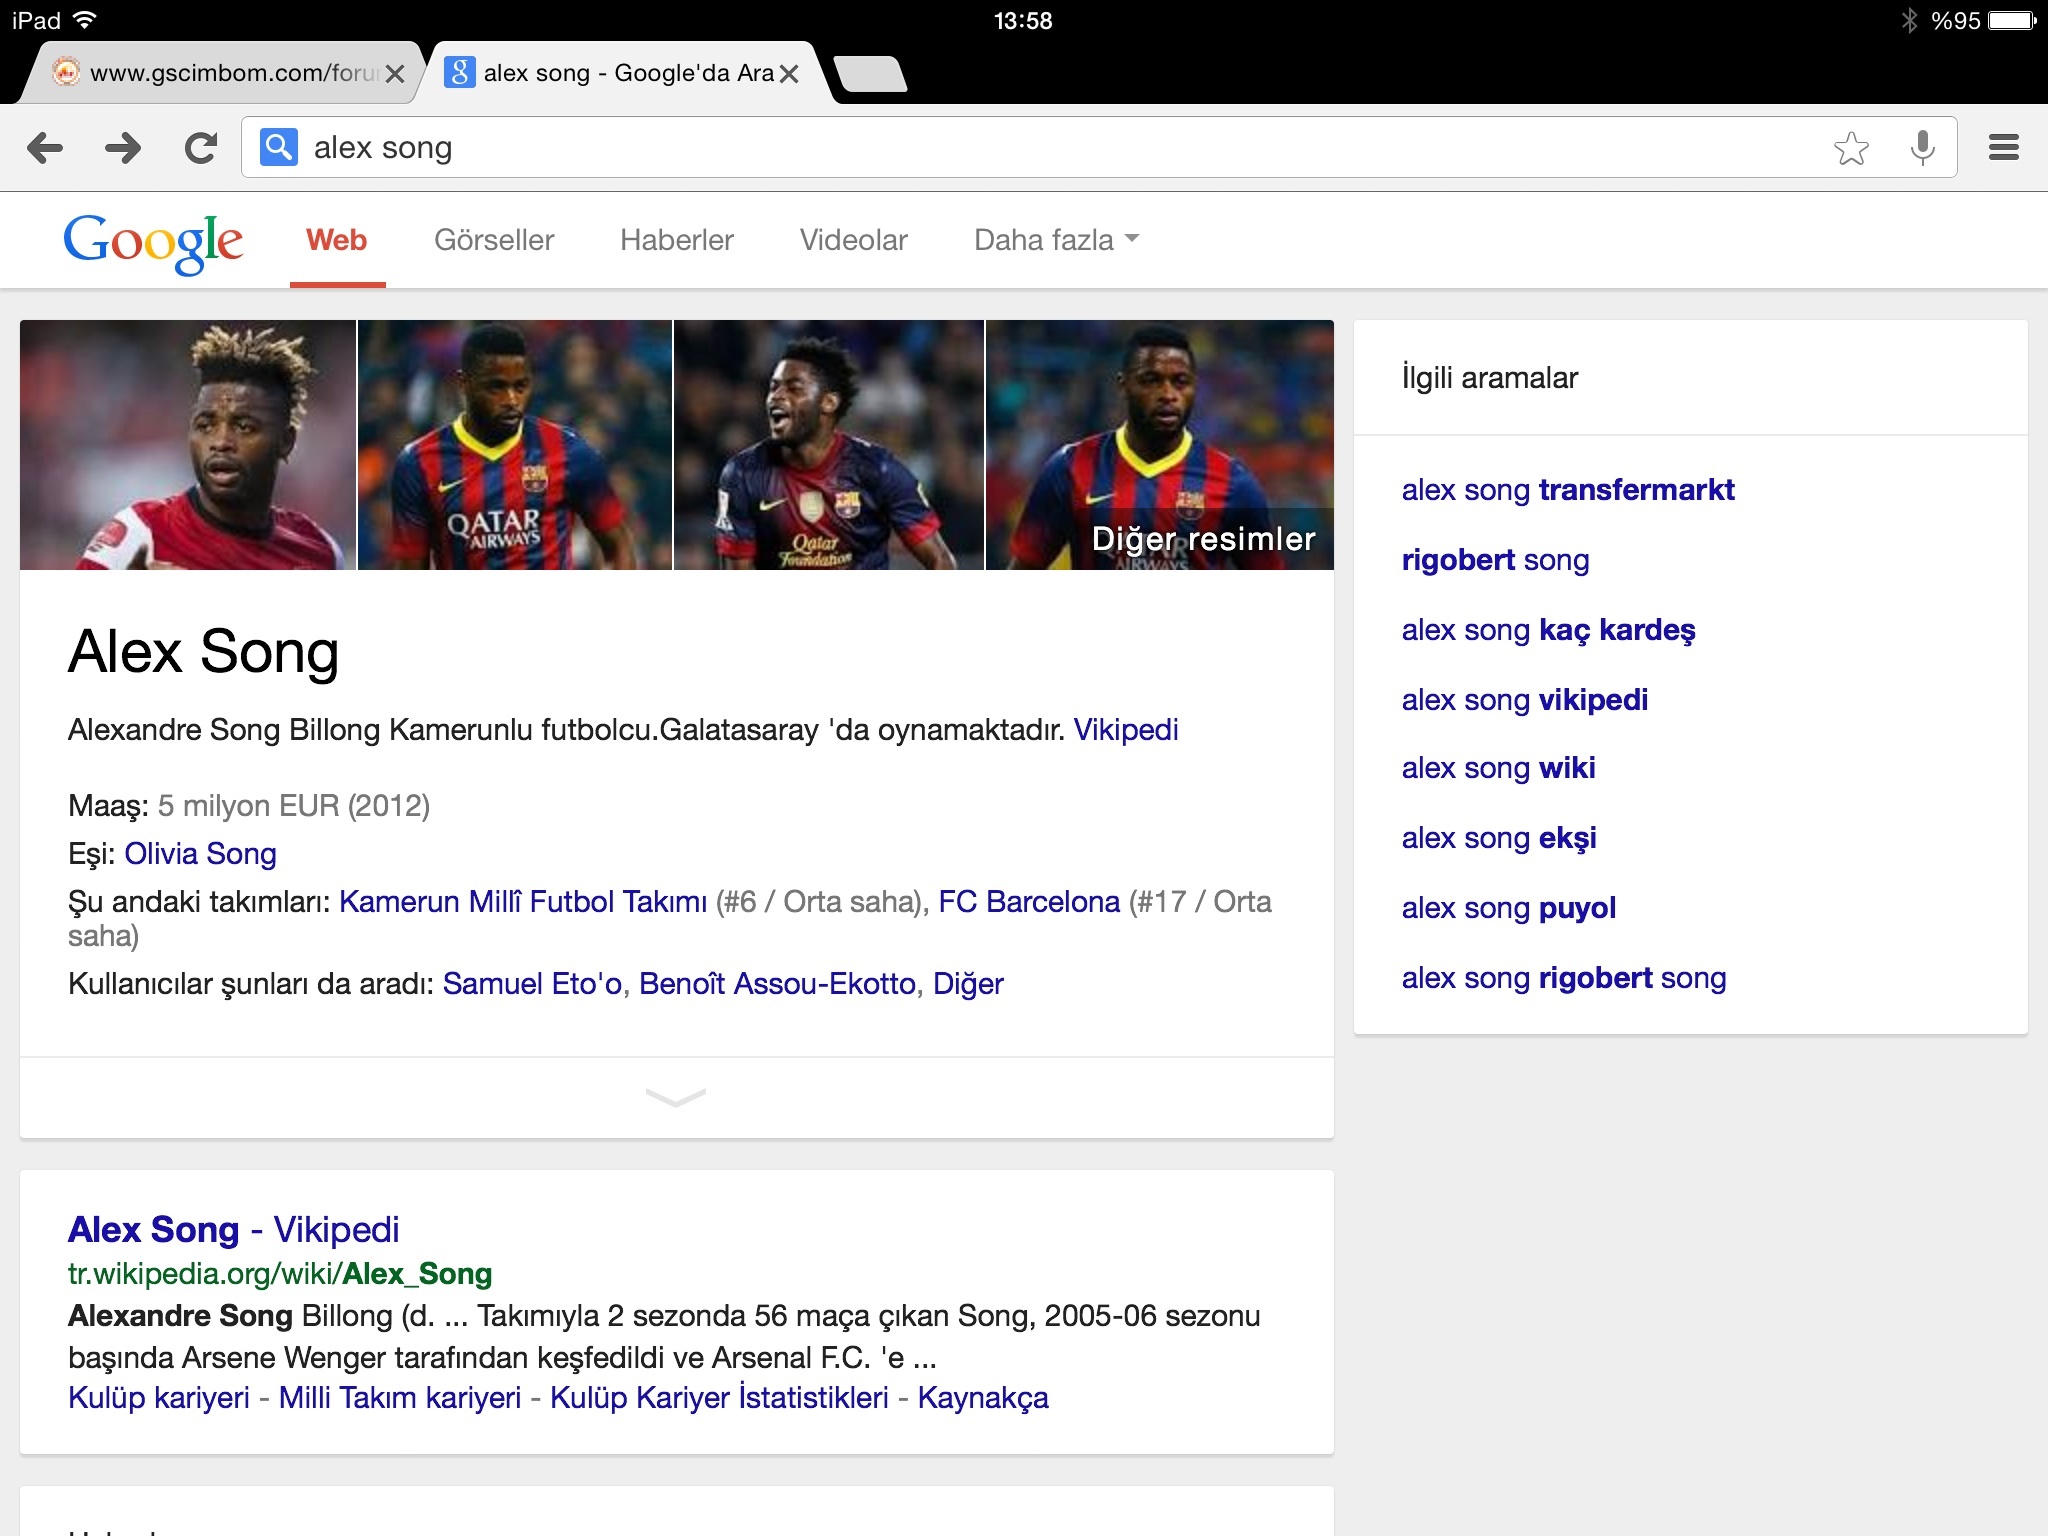This screenshot has height=1536, width=2048.
Task: Open the Chrome hamburger menu
Action: pos(2004,148)
